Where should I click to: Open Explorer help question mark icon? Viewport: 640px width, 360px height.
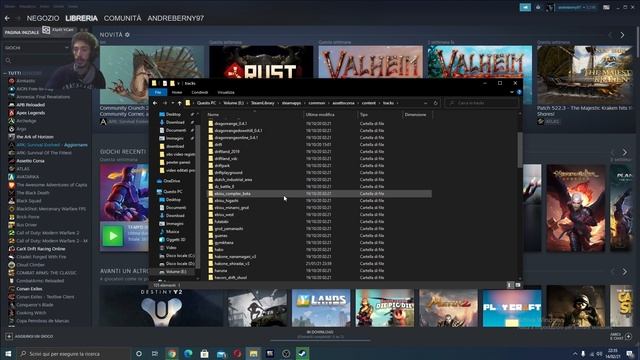(519, 92)
